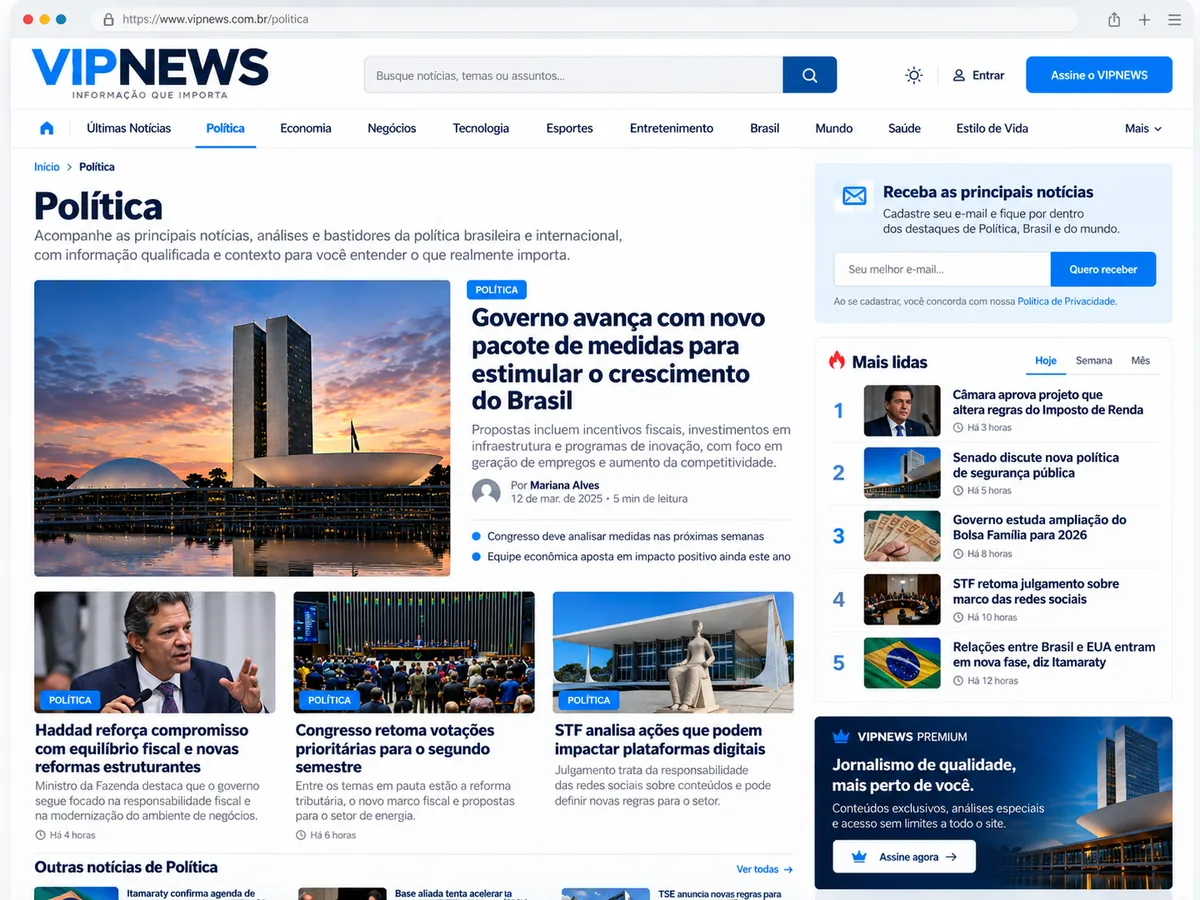The height and width of the screenshot is (900, 1200).
Task: Open a new tab with plus icon
Action: (x=1144, y=19)
